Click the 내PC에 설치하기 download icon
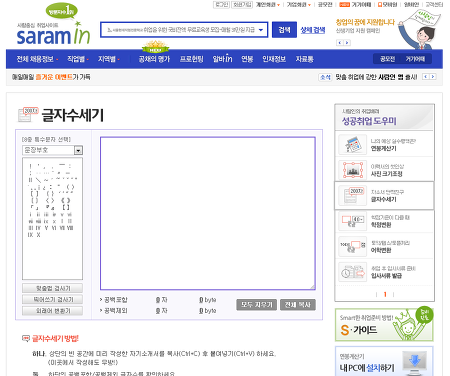 coord(415,363)
